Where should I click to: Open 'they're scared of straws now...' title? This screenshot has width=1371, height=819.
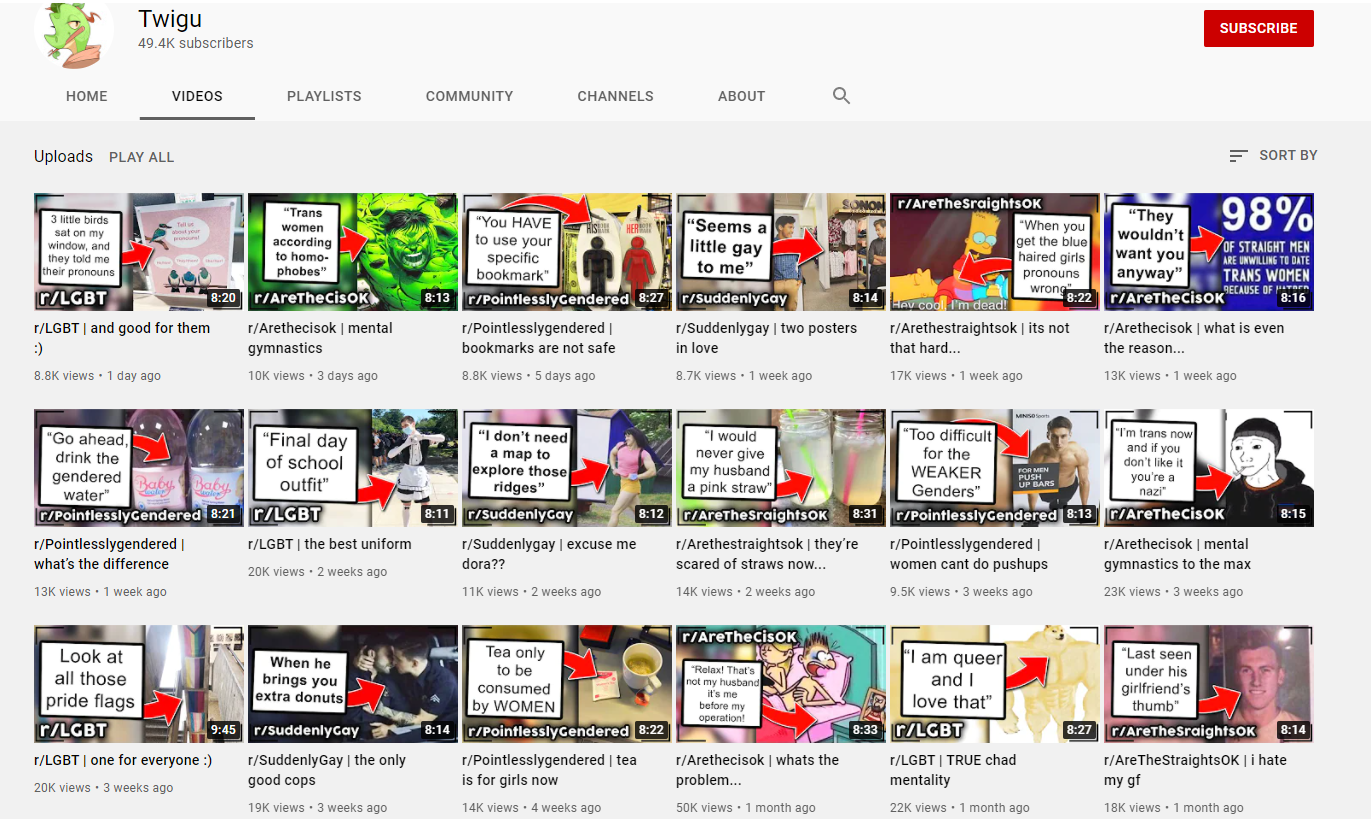pos(767,554)
